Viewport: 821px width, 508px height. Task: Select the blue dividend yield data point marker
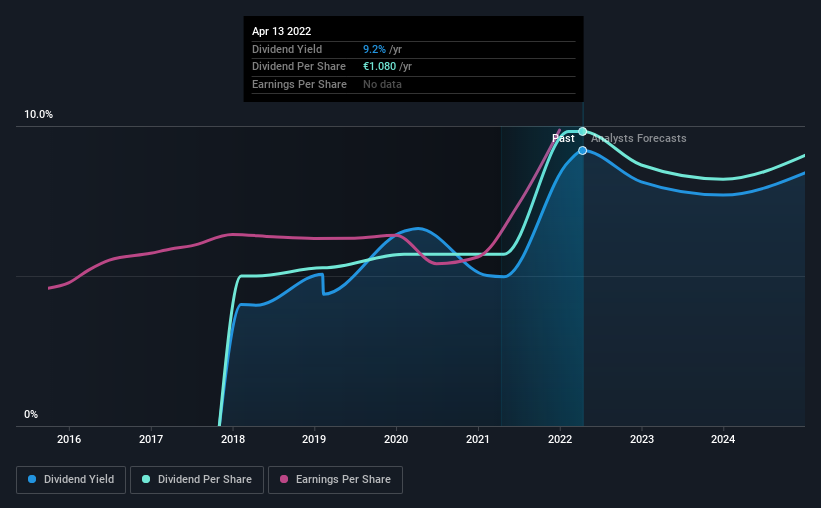tap(582, 151)
